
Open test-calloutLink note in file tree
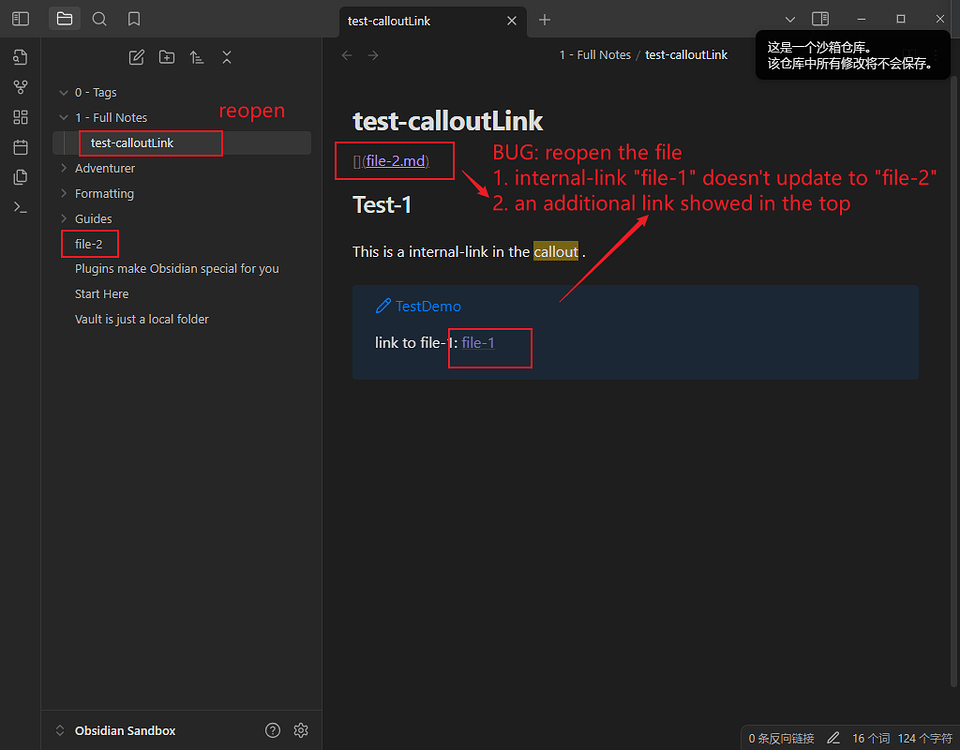(182, 143)
